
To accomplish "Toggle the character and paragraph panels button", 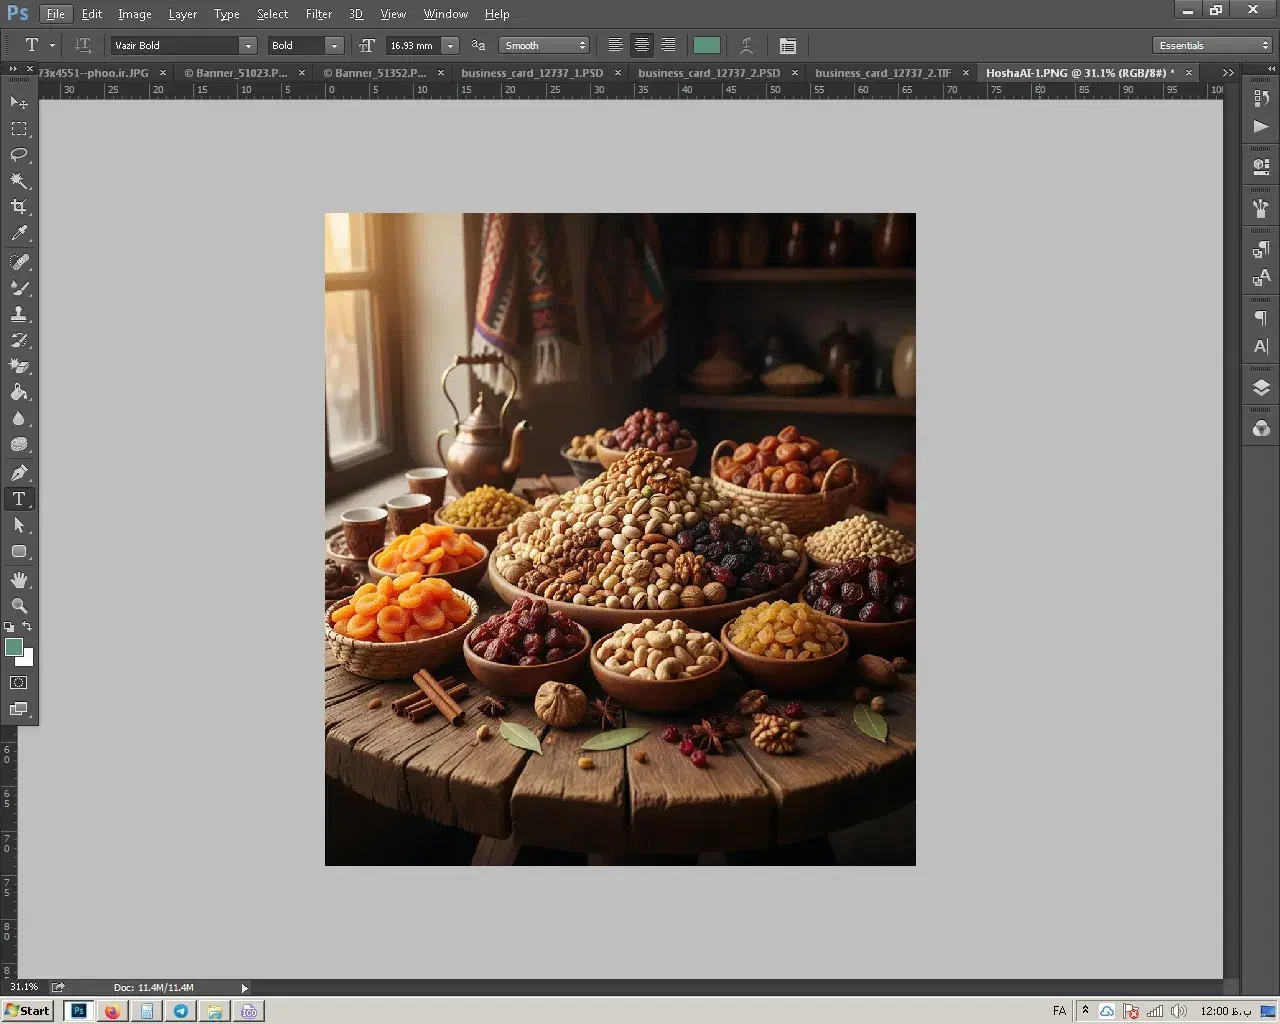I will click(x=788, y=46).
